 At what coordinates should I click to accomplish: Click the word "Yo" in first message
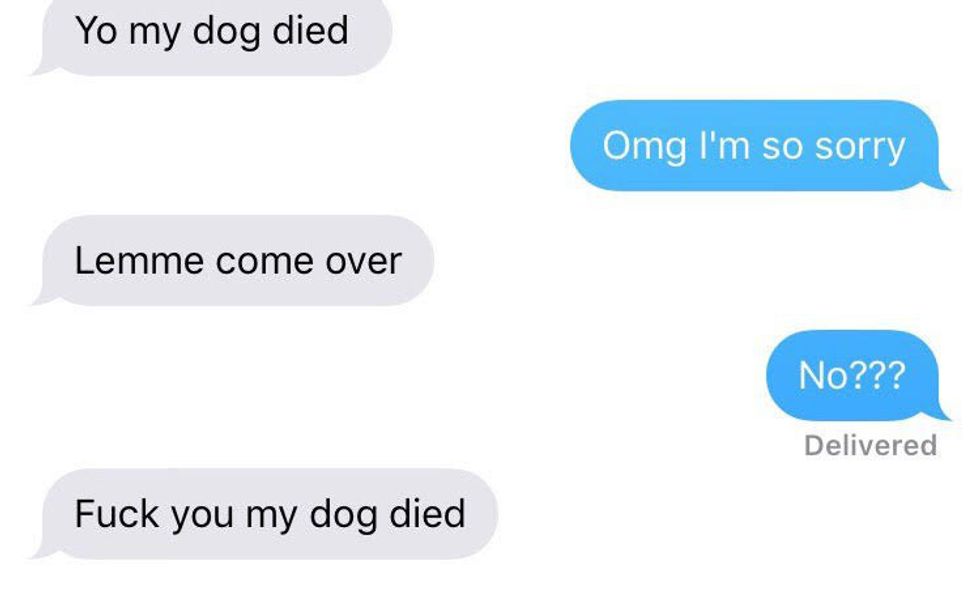click(96, 30)
